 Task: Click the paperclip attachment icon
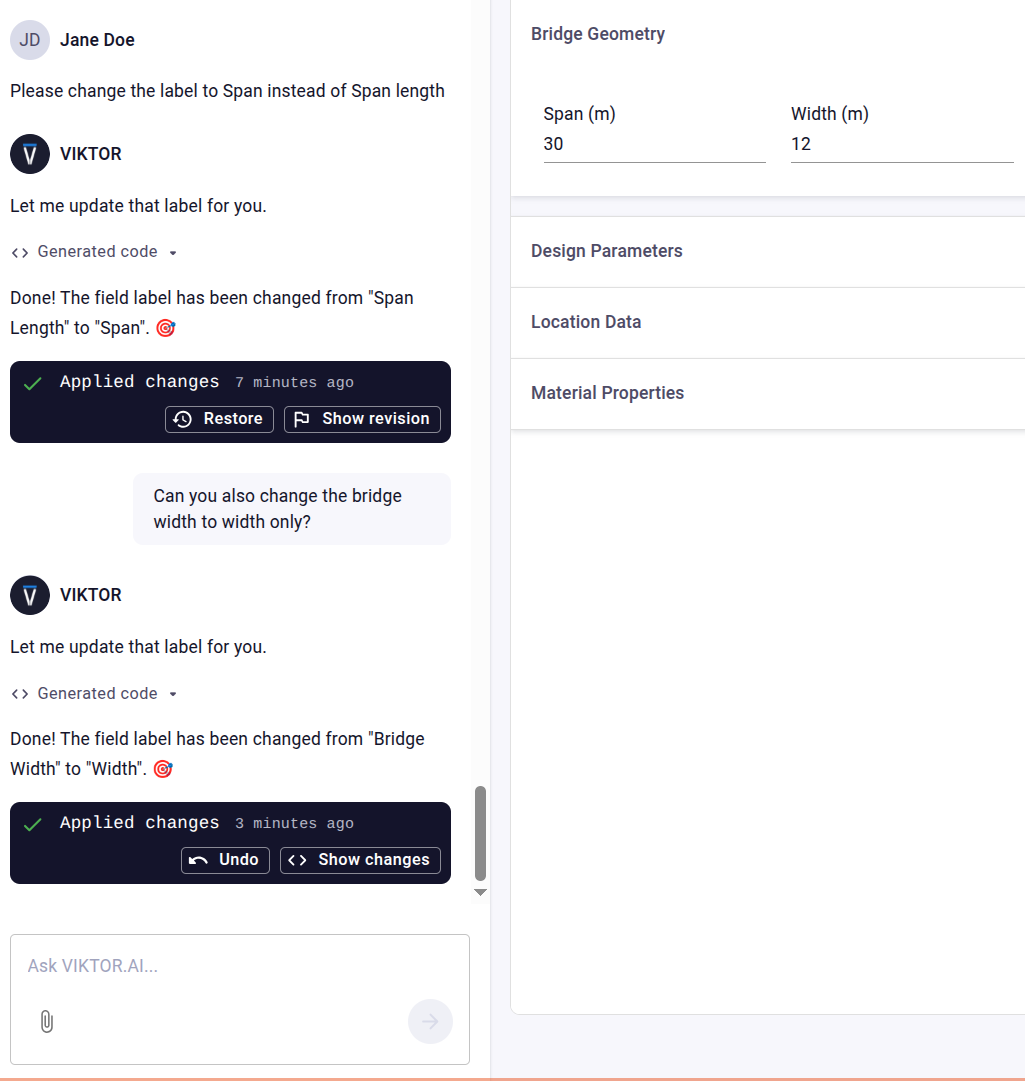(46, 1021)
